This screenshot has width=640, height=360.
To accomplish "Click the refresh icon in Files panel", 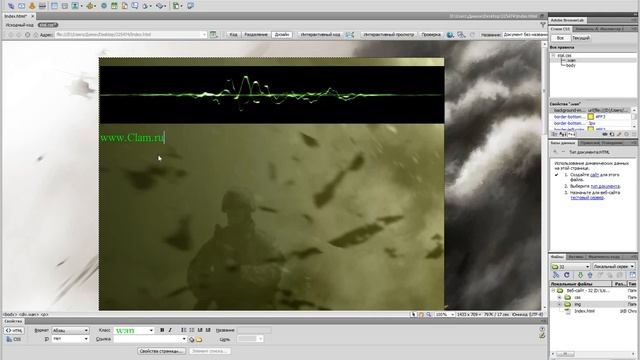I will (567, 276).
